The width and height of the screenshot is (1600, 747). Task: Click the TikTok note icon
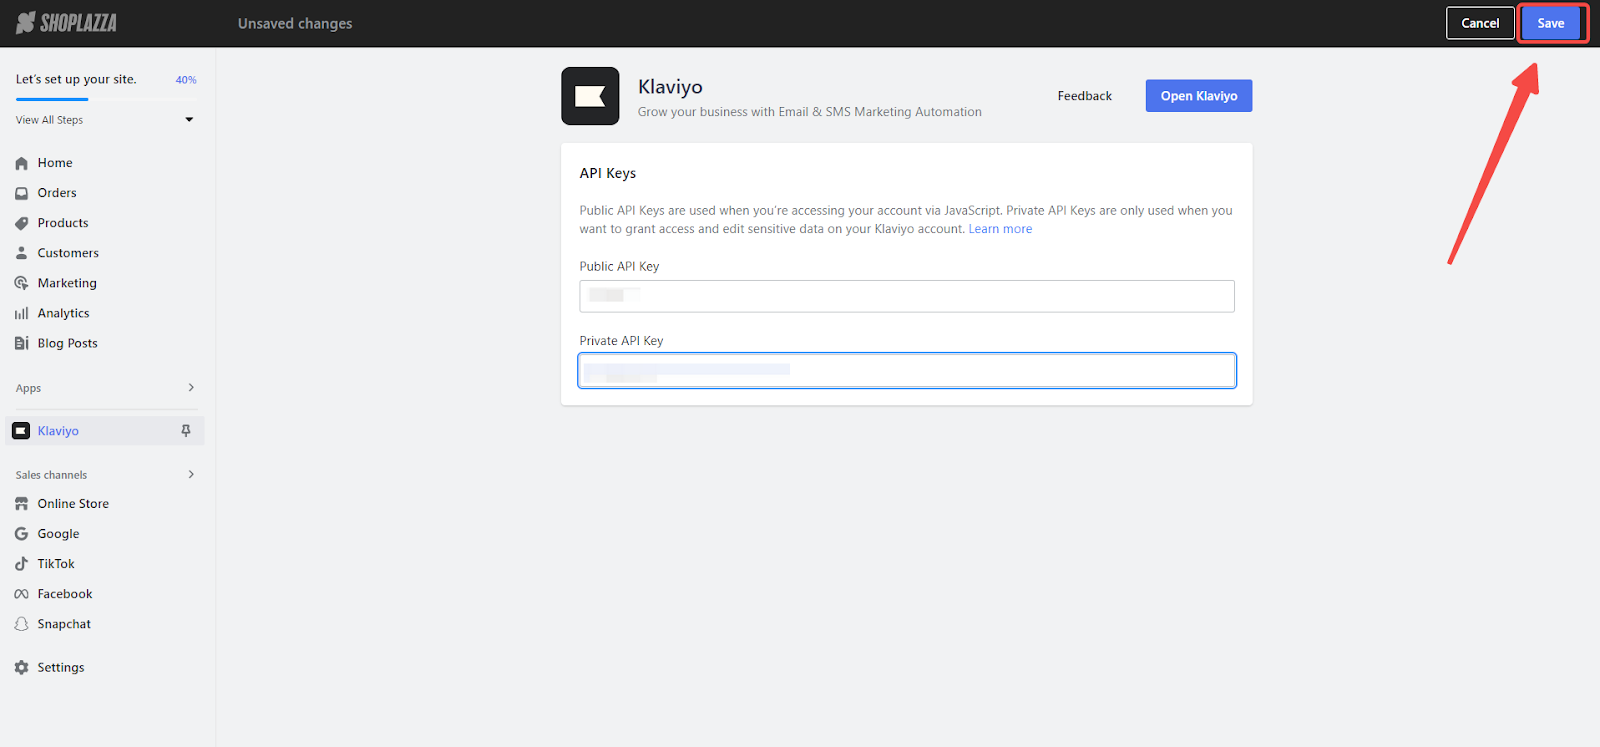point(21,564)
